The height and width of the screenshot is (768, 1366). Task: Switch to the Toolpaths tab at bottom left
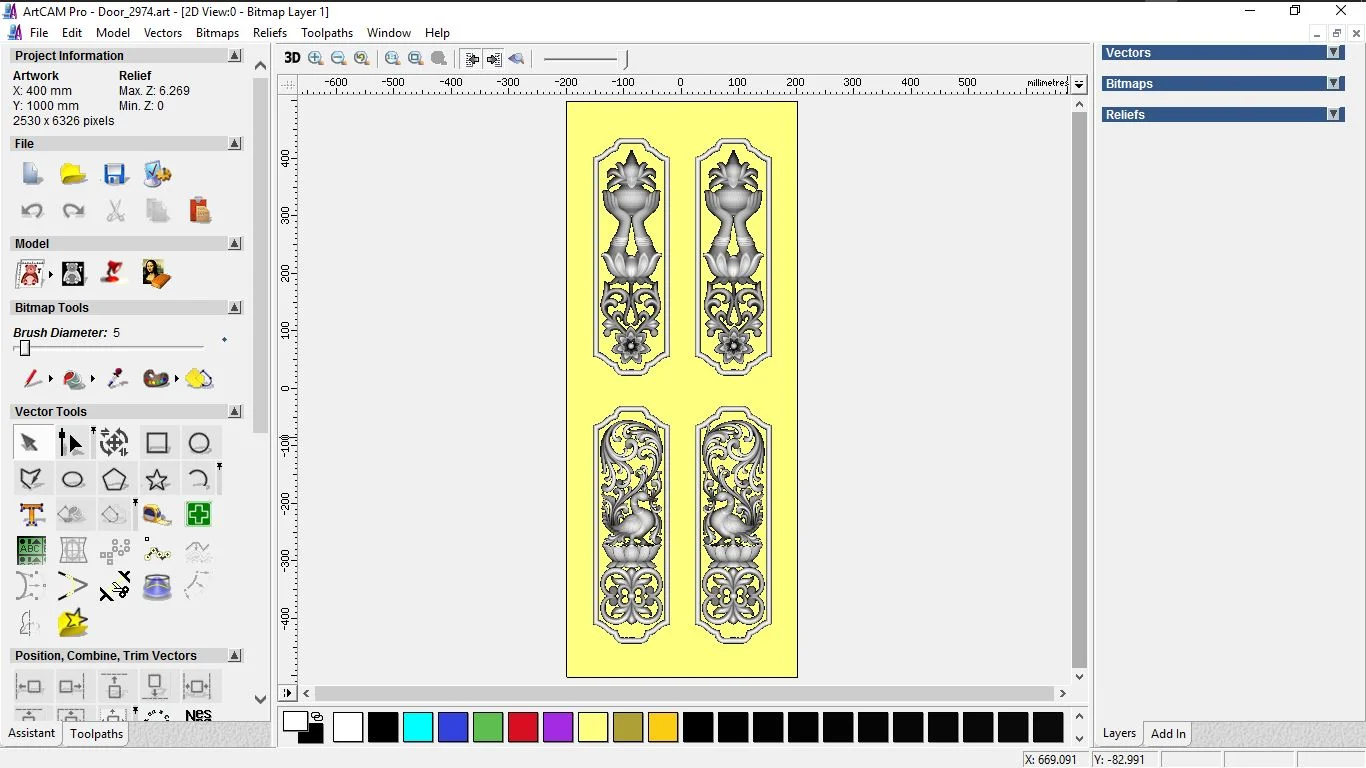click(96, 734)
